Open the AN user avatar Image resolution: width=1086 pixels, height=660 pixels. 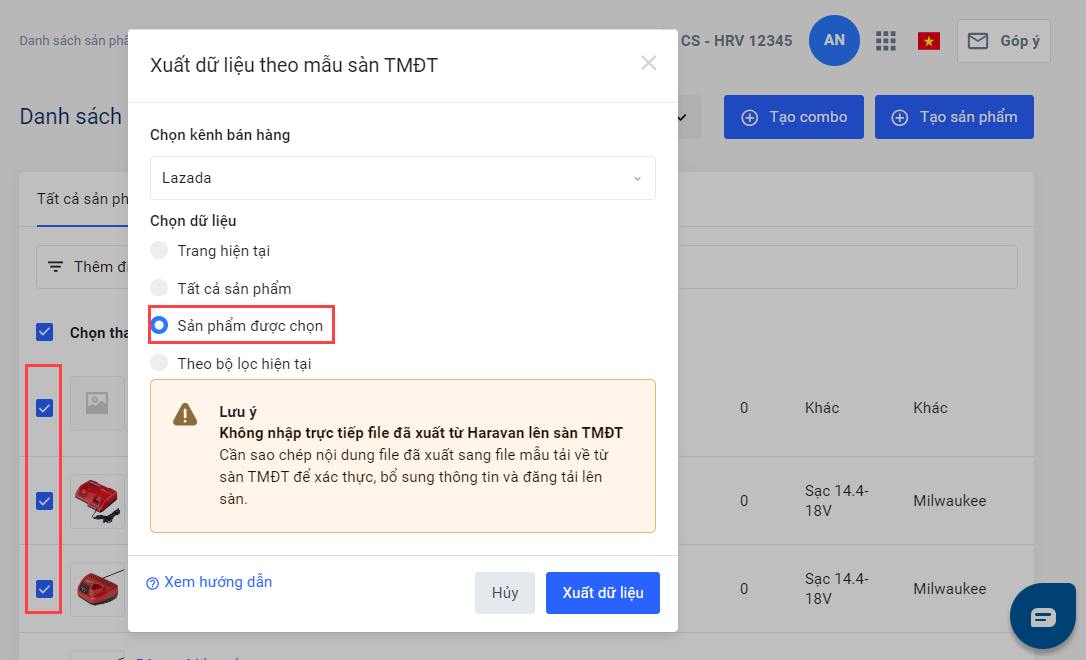[x=834, y=40]
